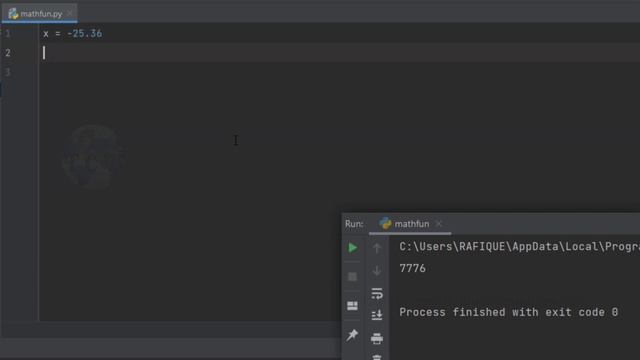The image size is (640, 360).
Task: Close the mathfun run tab
Action: pyautogui.click(x=439, y=224)
